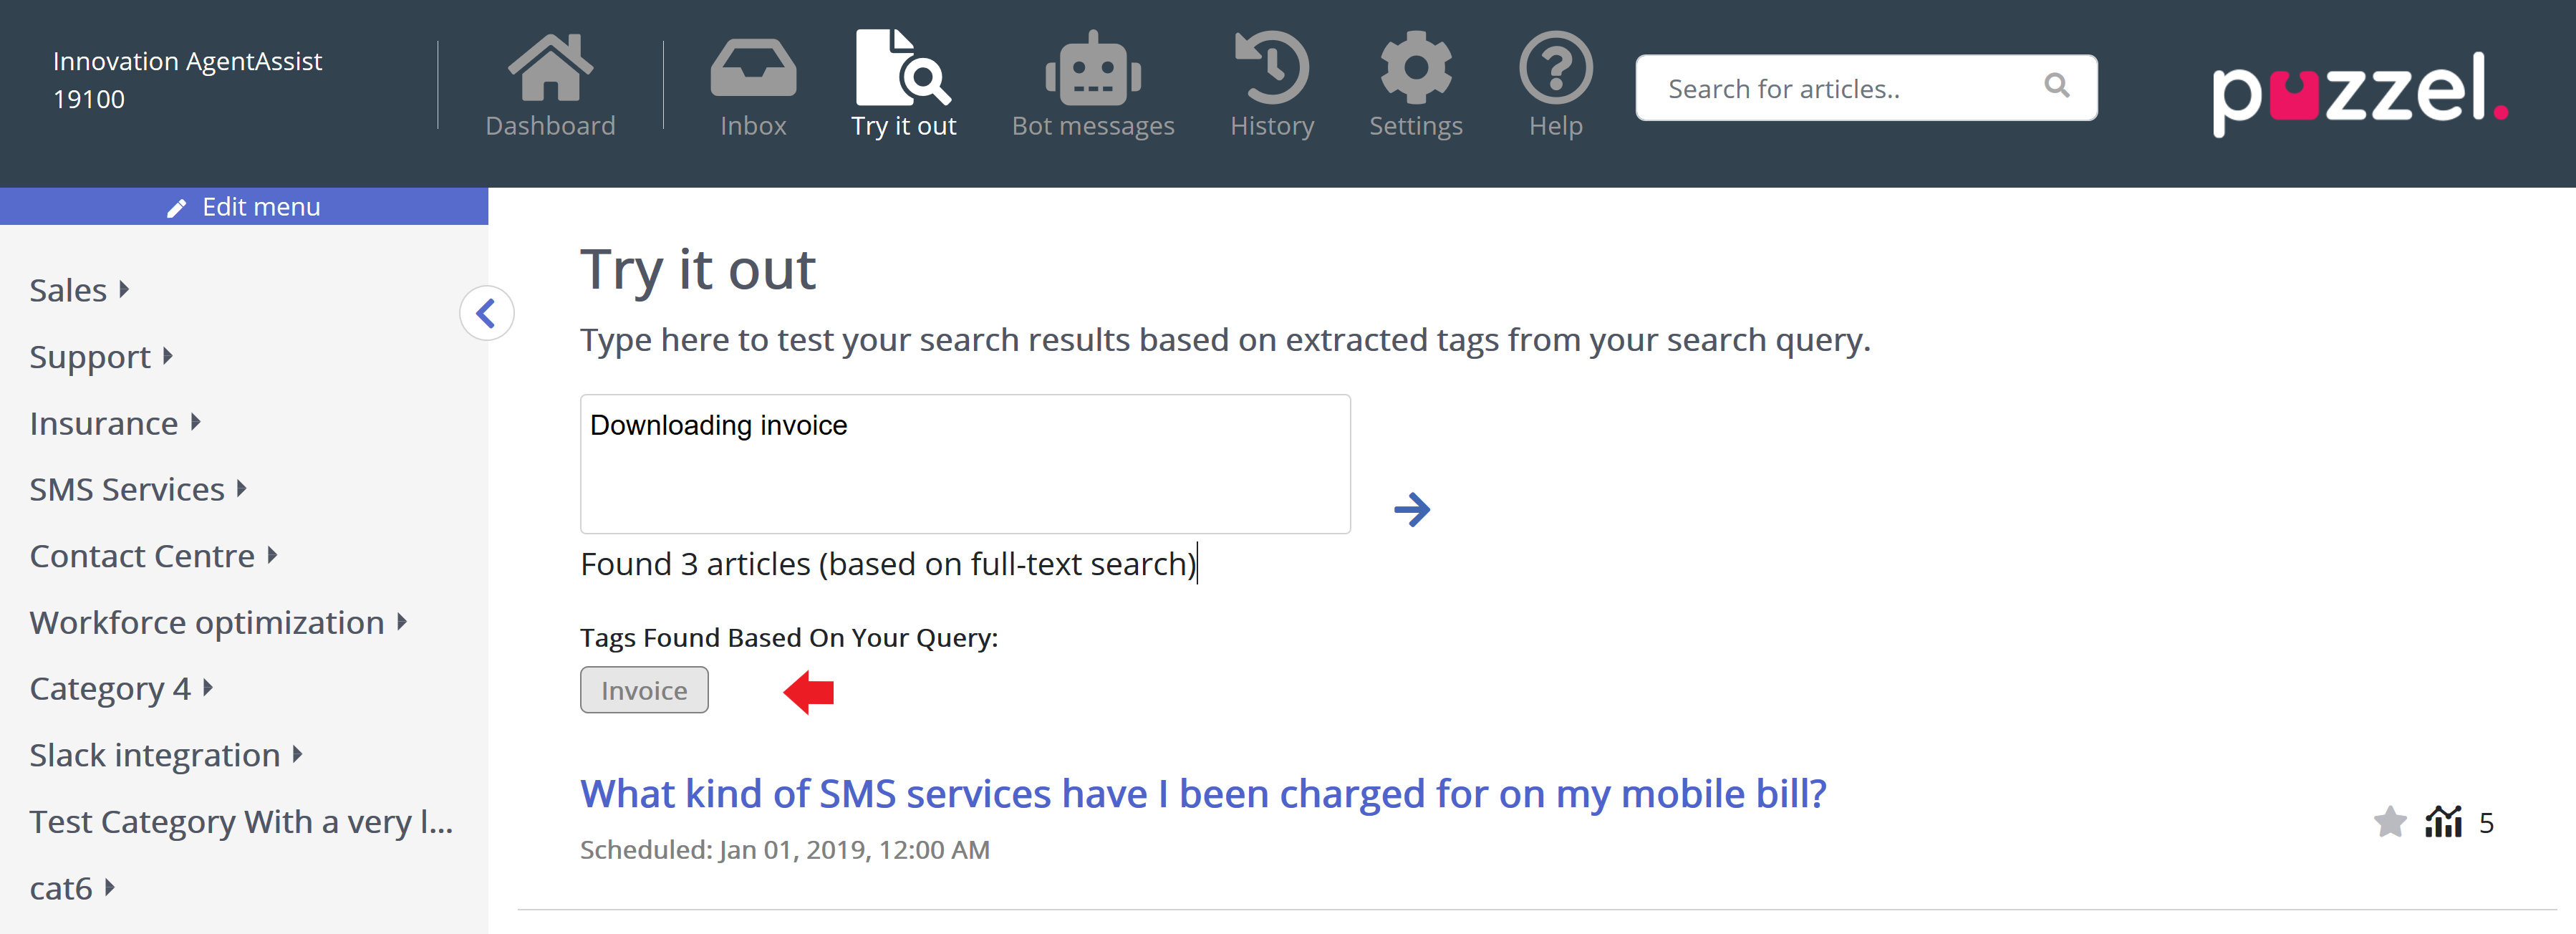Screen dimensions: 2576x934
Task: Select the Try it out tab
Action: pos(903,84)
